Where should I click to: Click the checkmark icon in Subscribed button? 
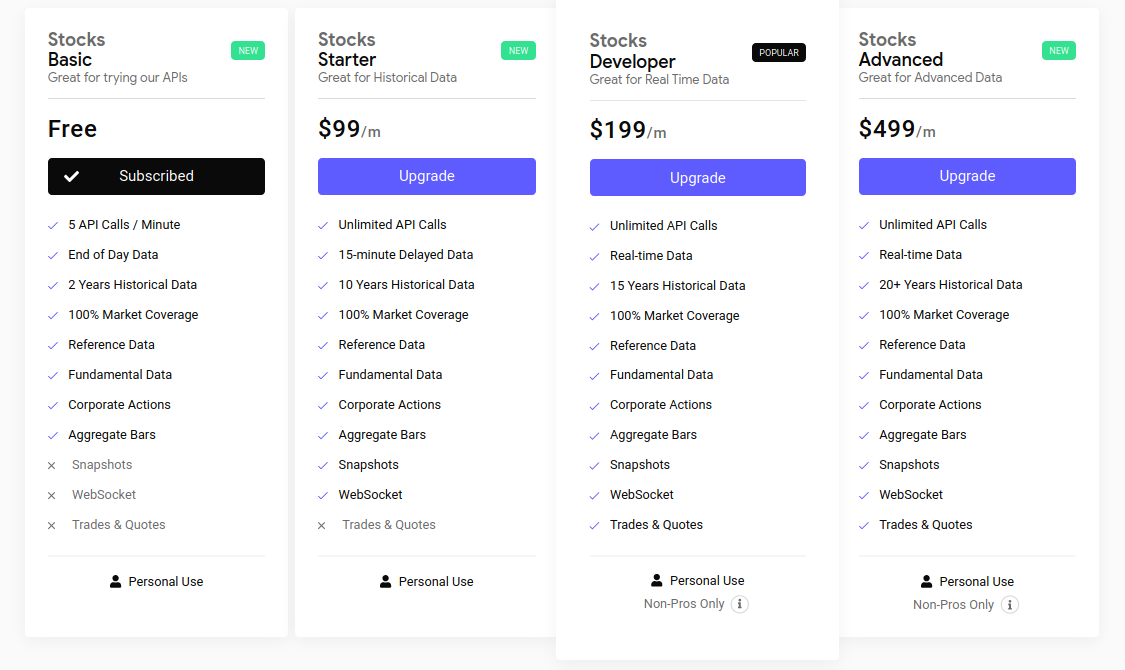pos(71,177)
